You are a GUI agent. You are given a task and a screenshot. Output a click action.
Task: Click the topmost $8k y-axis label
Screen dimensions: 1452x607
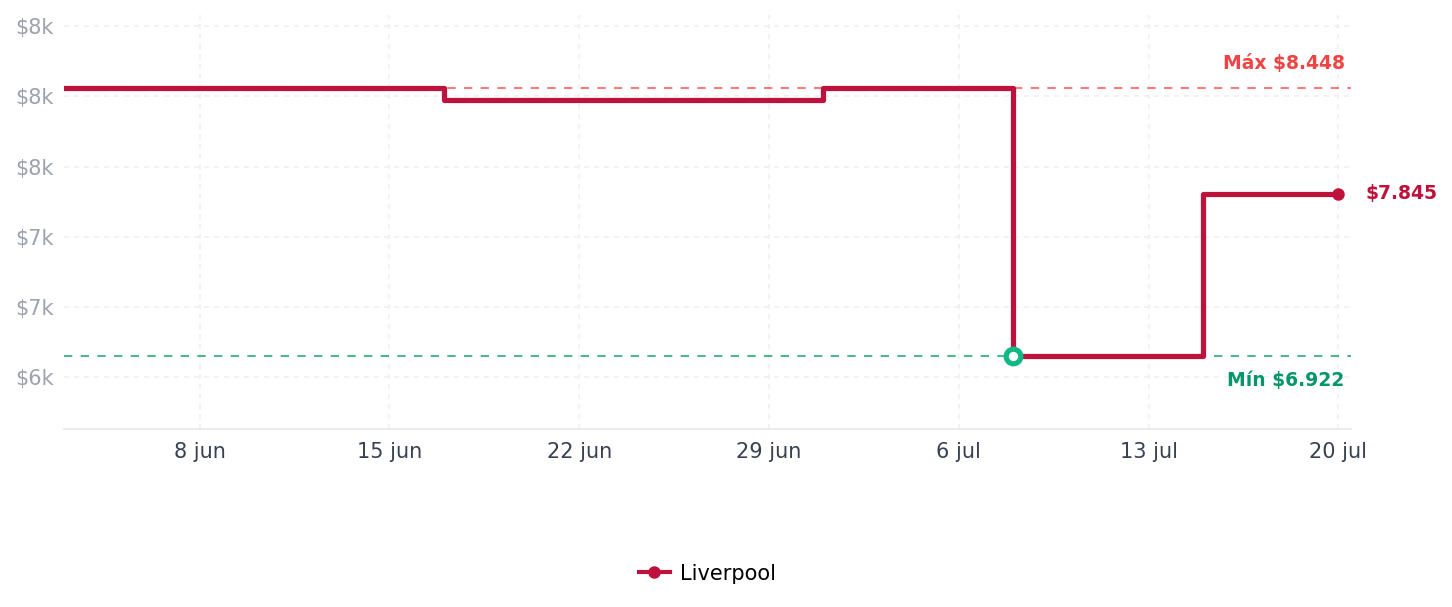tap(34, 27)
